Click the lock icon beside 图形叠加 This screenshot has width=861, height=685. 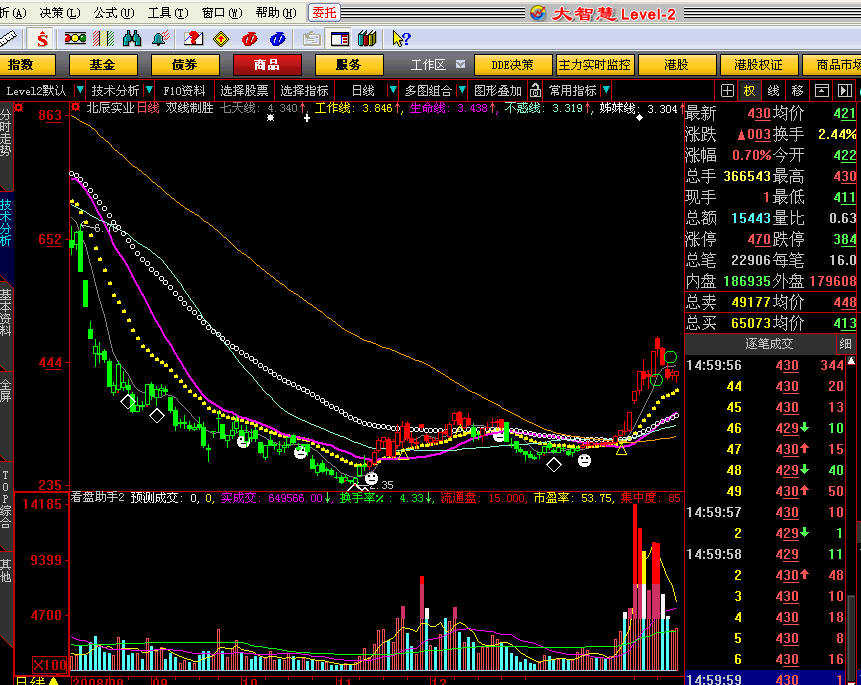coord(535,91)
